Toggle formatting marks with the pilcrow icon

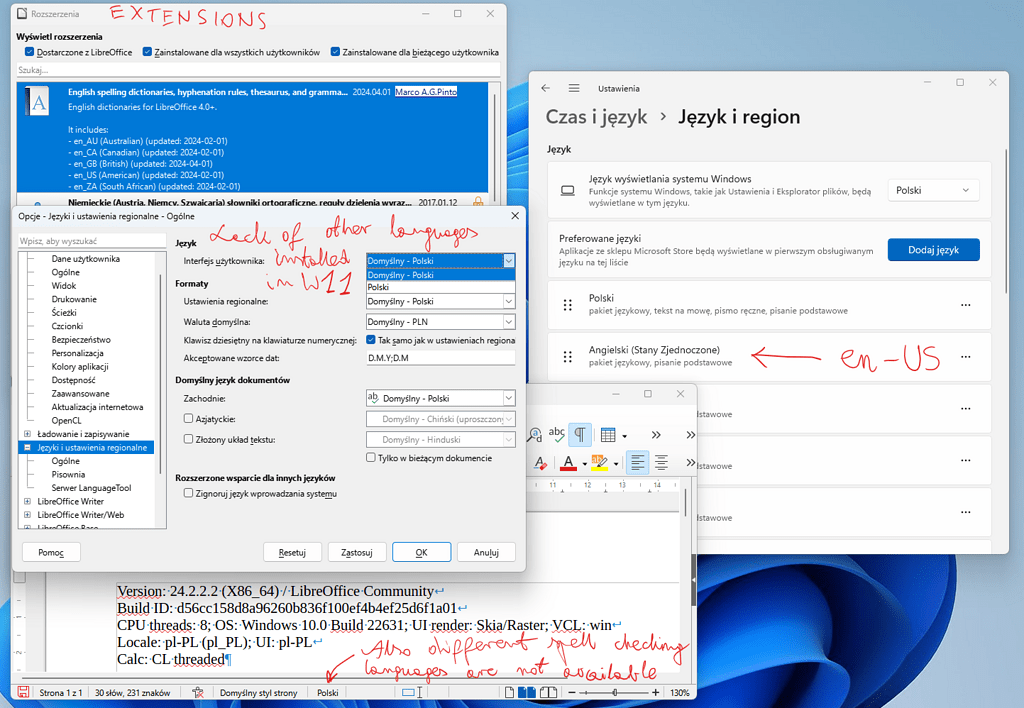tap(581, 433)
